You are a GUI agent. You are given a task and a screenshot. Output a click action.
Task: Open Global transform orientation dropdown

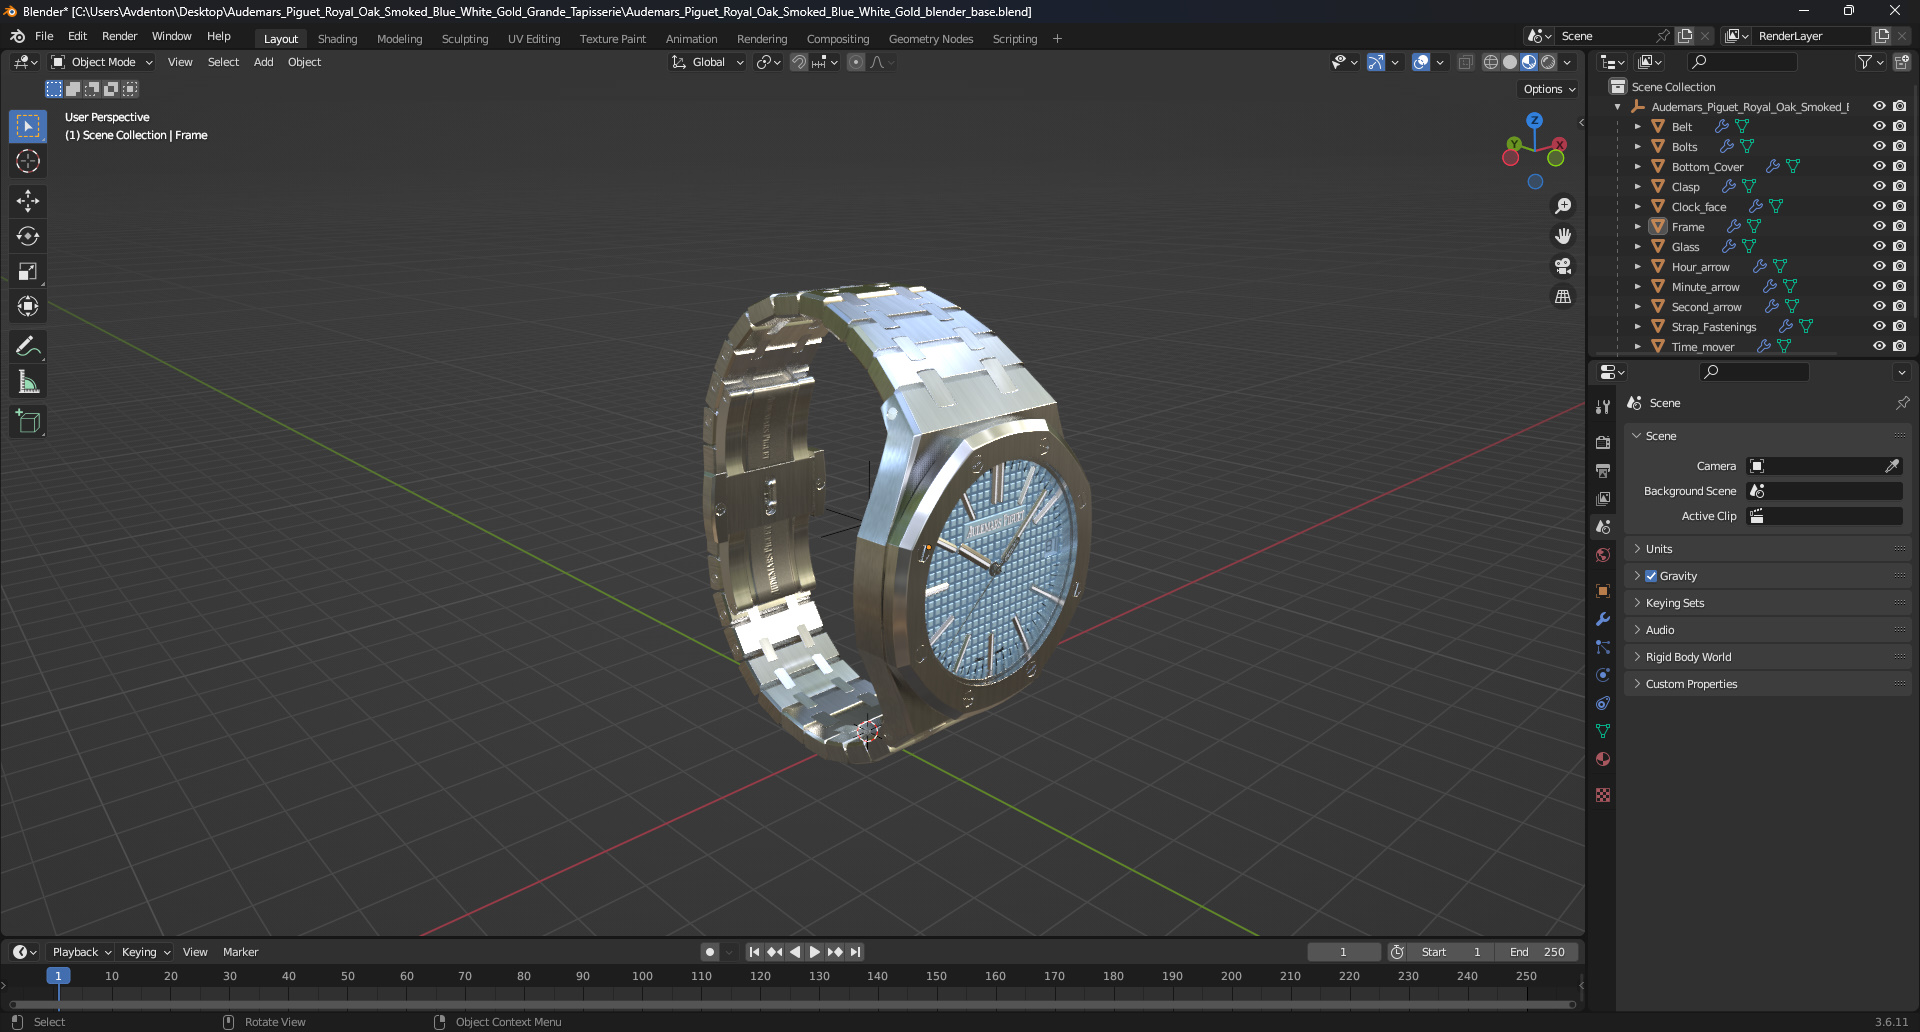[x=707, y=62]
